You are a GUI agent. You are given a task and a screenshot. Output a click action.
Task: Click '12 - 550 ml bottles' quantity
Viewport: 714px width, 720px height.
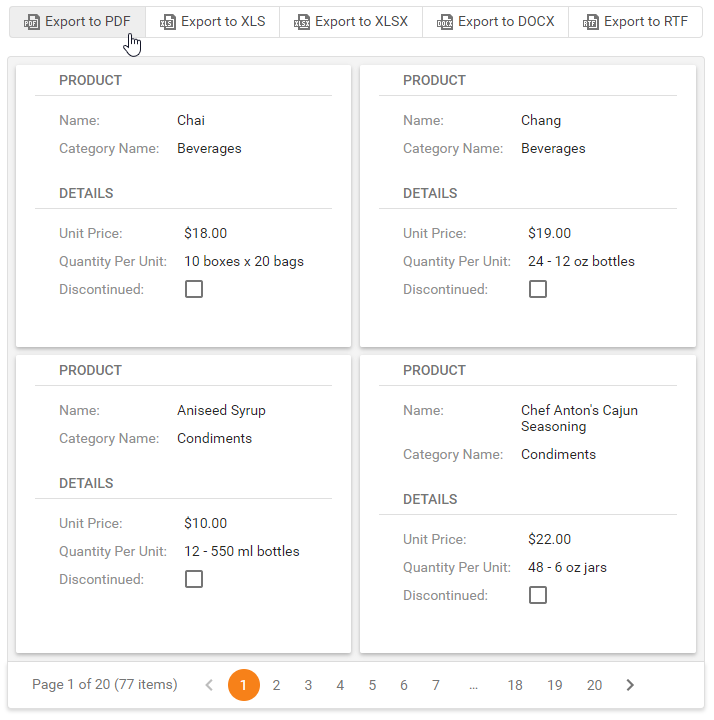[x=242, y=551]
